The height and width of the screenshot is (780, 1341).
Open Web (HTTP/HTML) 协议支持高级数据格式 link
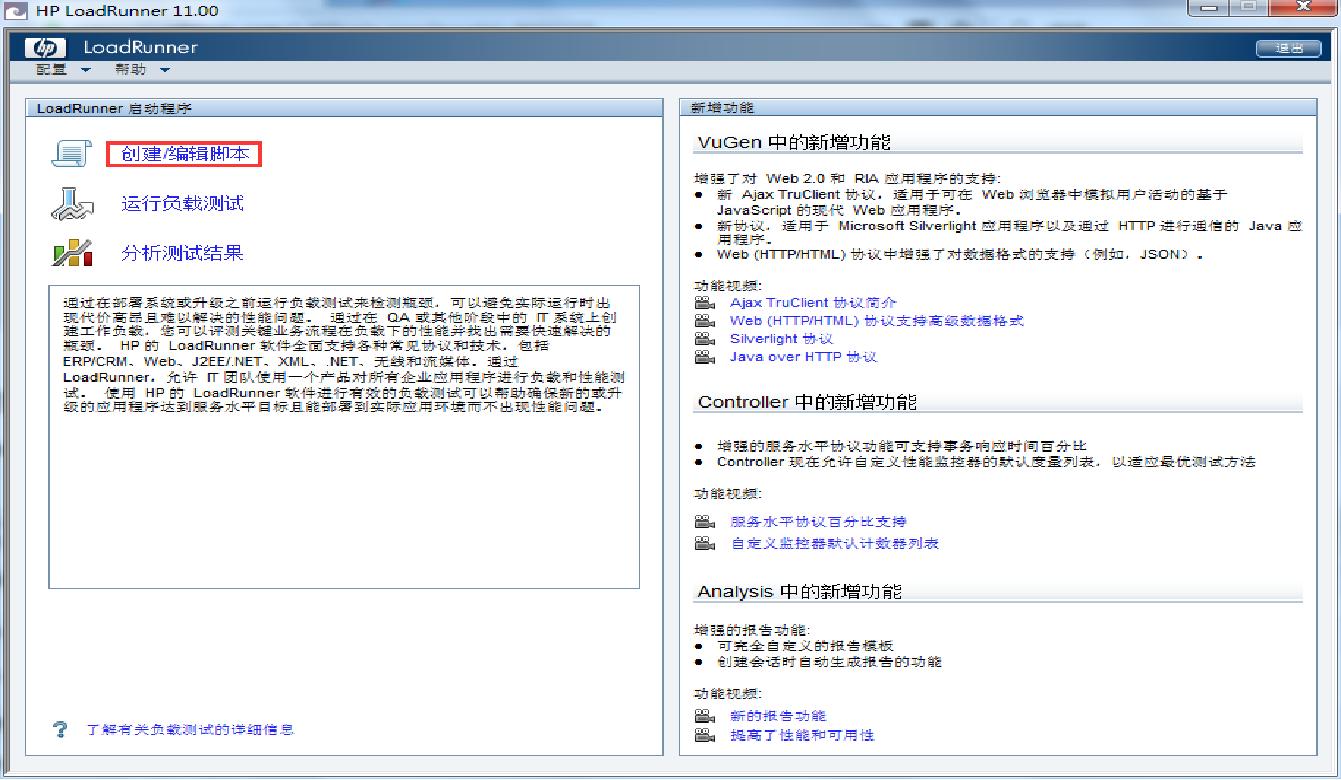877,321
